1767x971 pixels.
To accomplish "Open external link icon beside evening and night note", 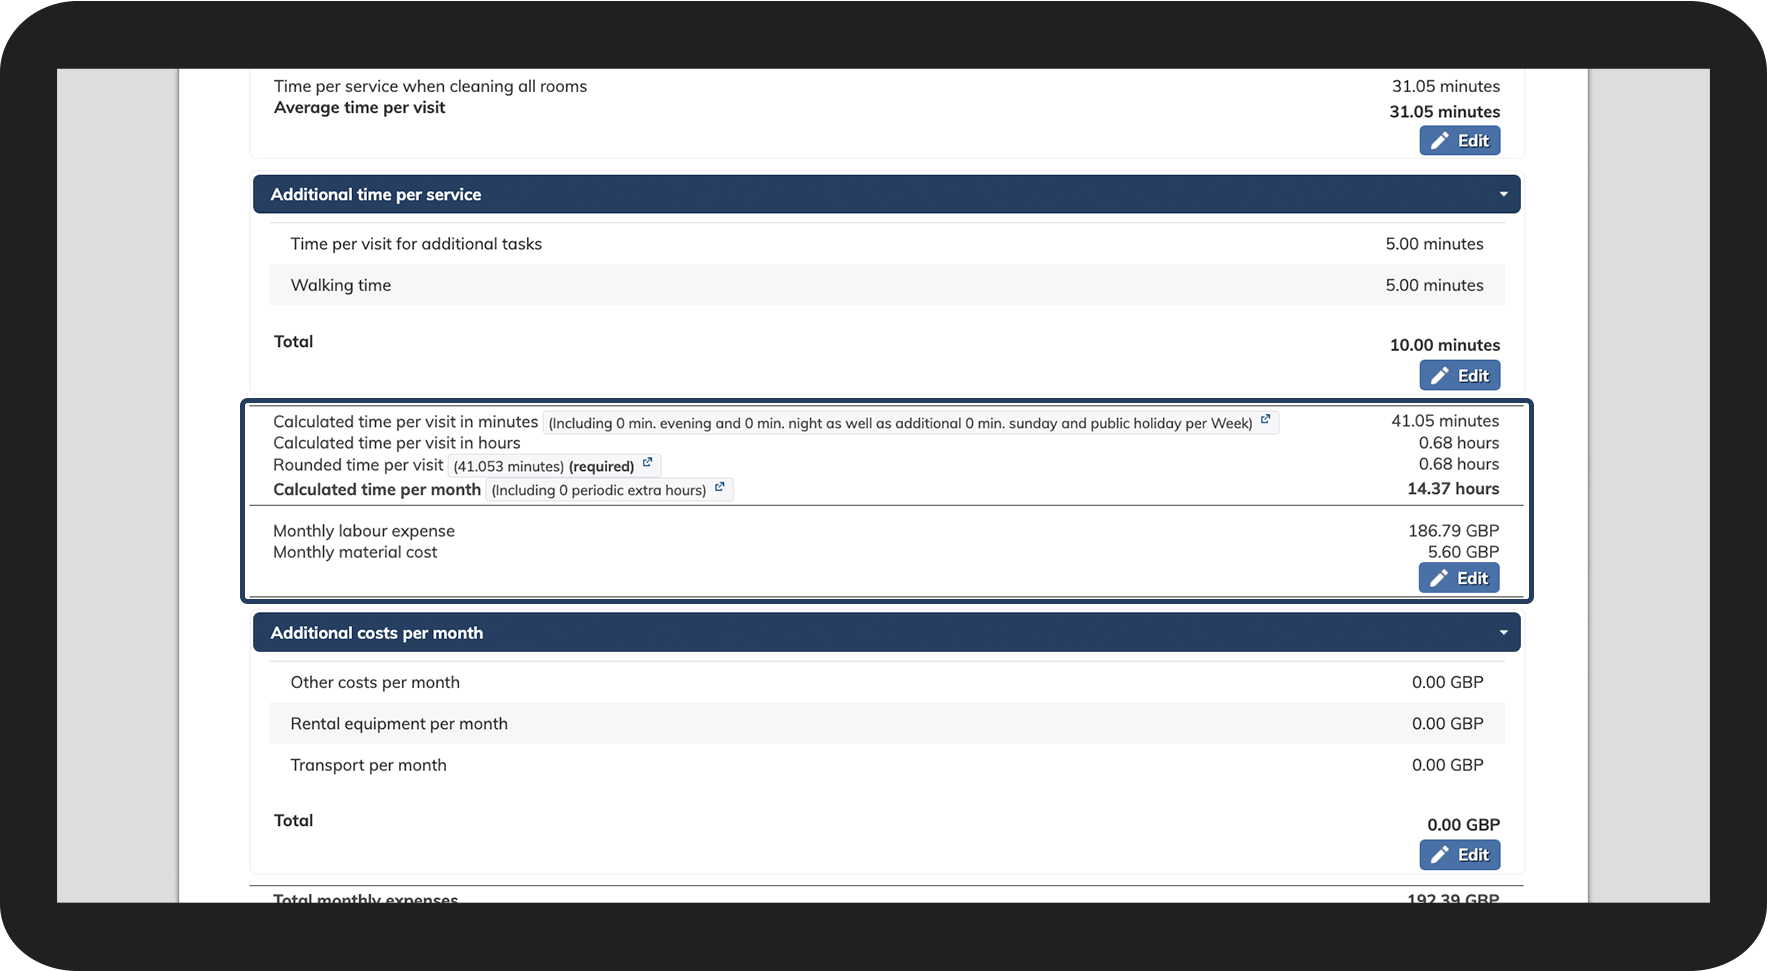I will [1265, 420].
